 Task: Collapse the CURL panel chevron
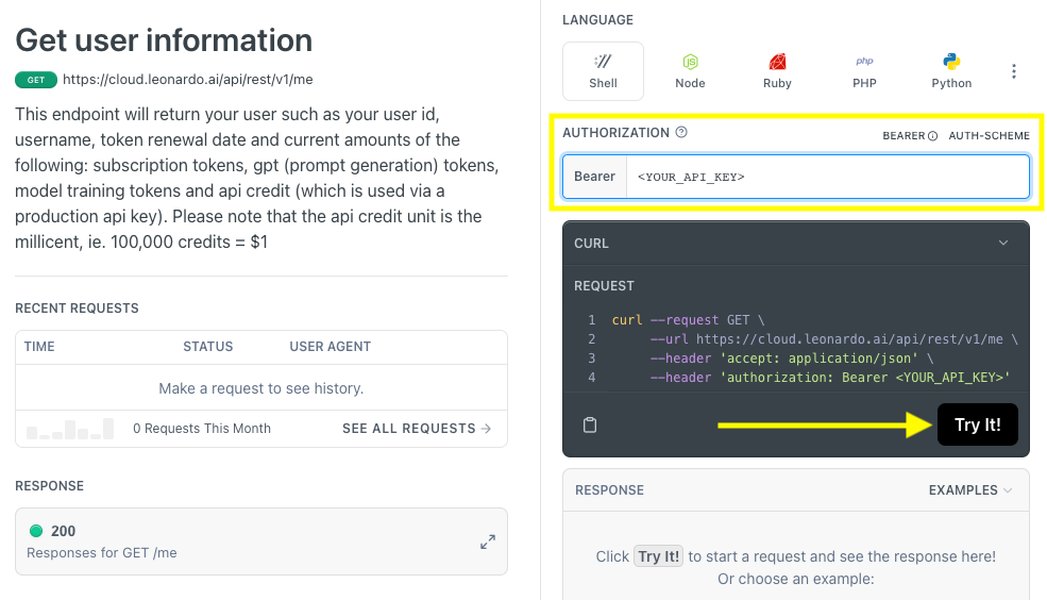pyautogui.click(x=1003, y=243)
